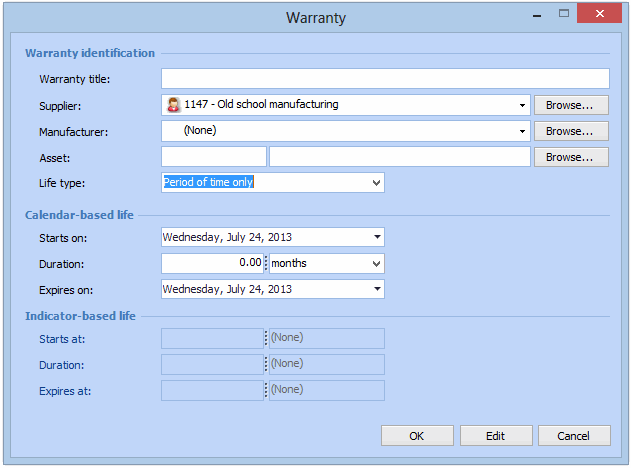Open the Starts on date picker
The width and height of the screenshot is (631, 468).
coord(376,237)
